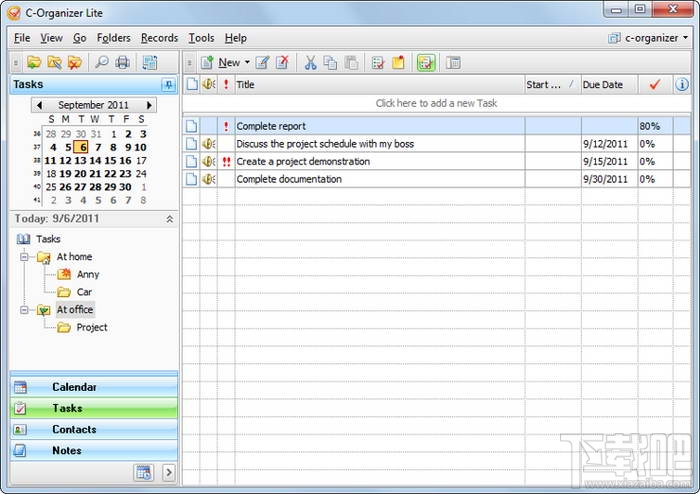The image size is (700, 494).
Task: Click the yellow sticky note icon
Action: [x=398, y=63]
